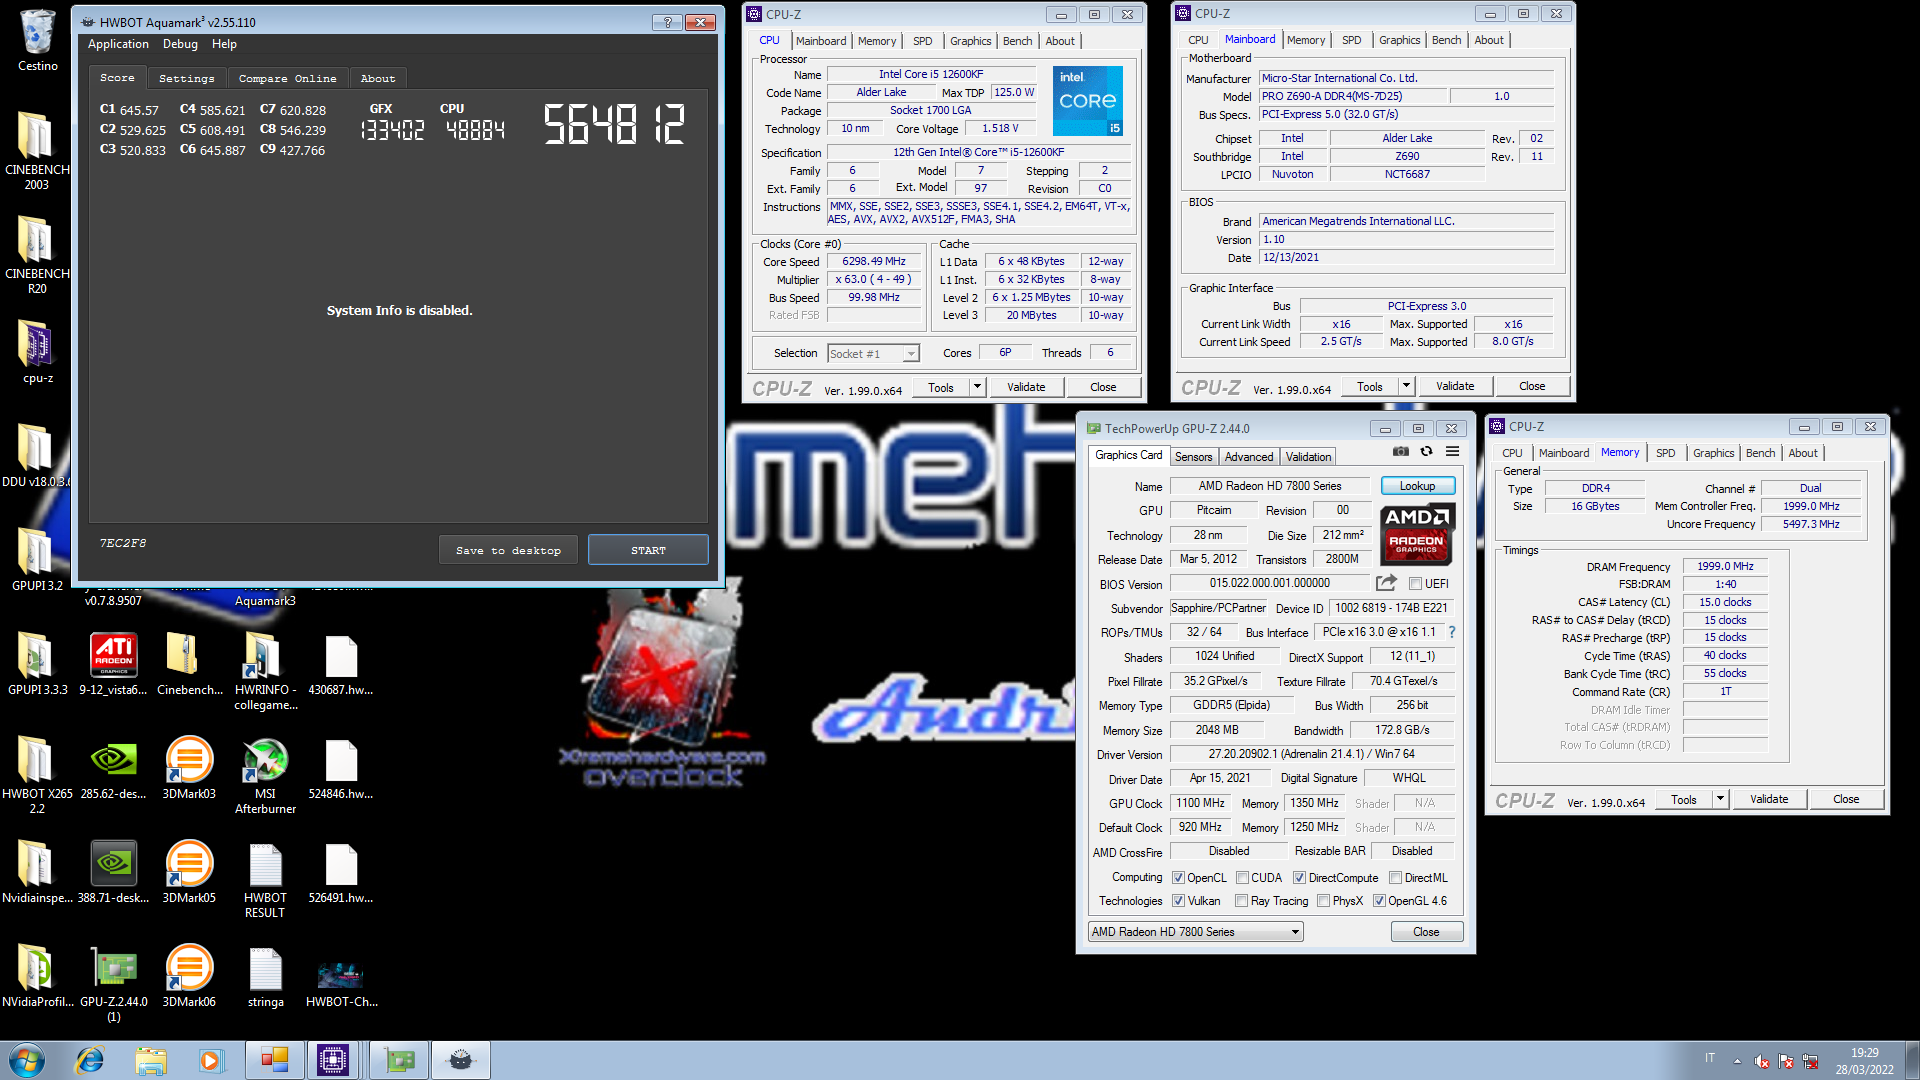
Task: Click Close button in GPU-Z
Action: (1426, 932)
